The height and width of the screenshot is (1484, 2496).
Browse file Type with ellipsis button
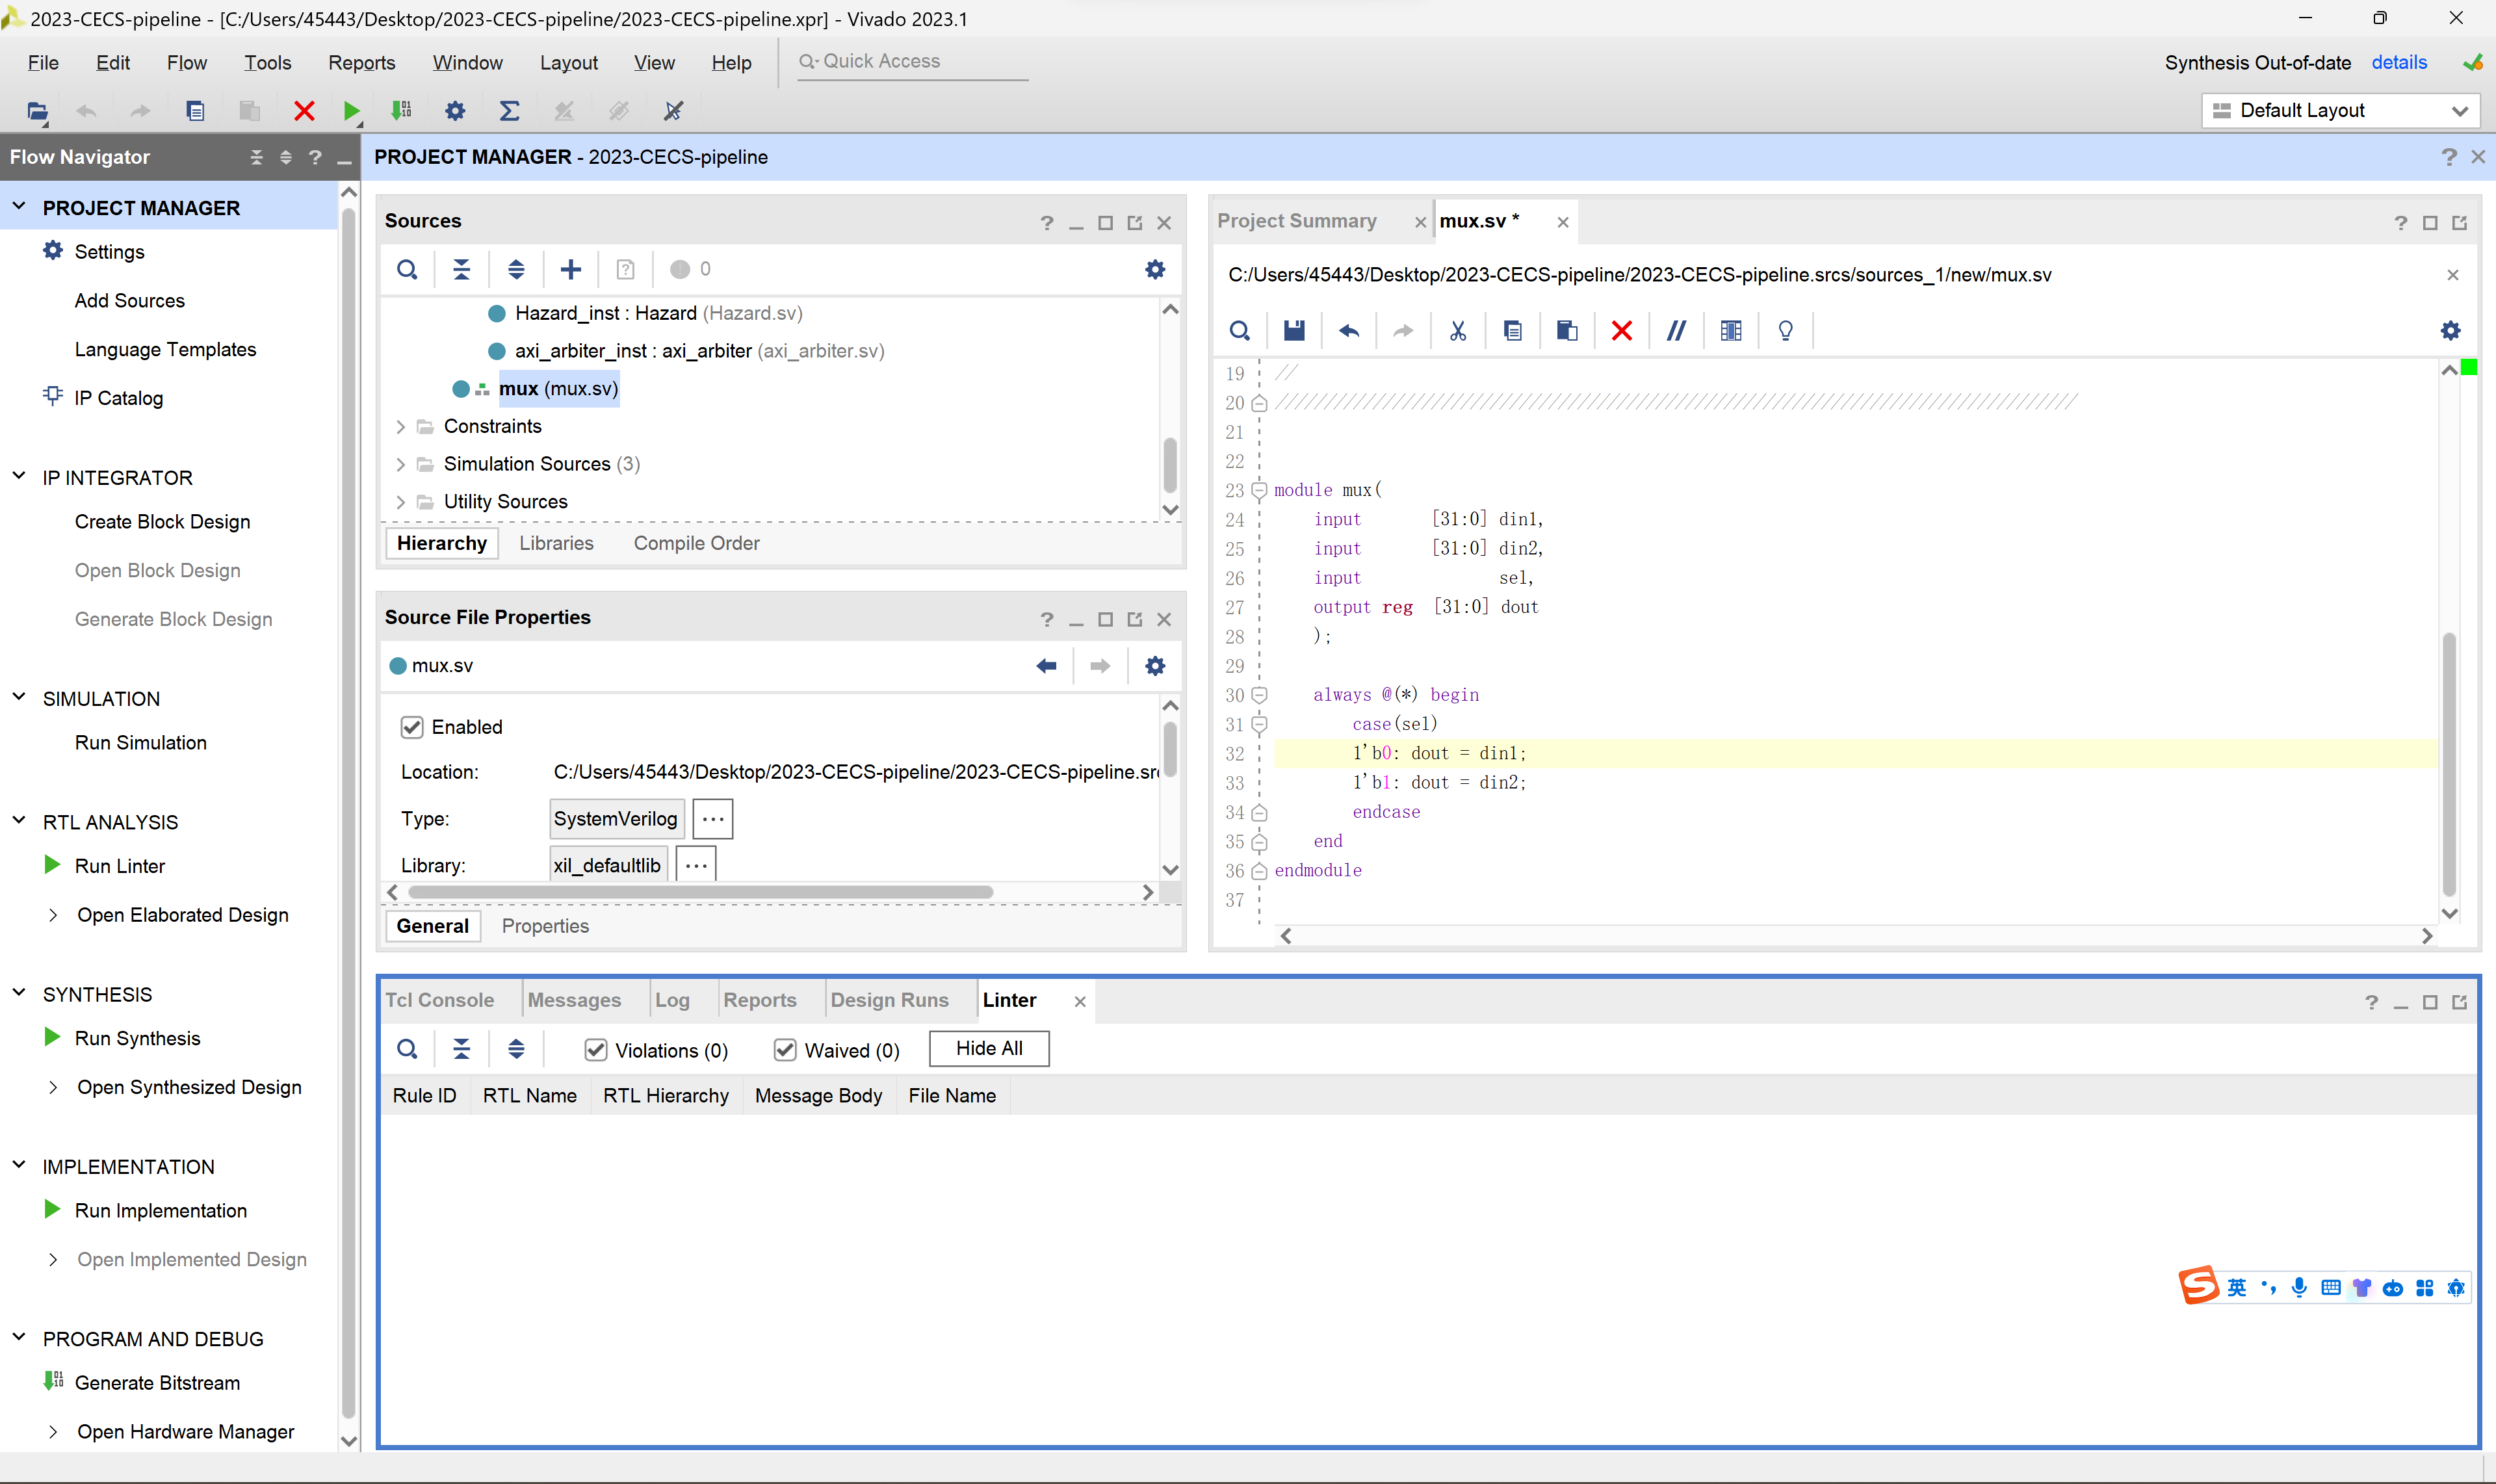pyautogui.click(x=712, y=819)
